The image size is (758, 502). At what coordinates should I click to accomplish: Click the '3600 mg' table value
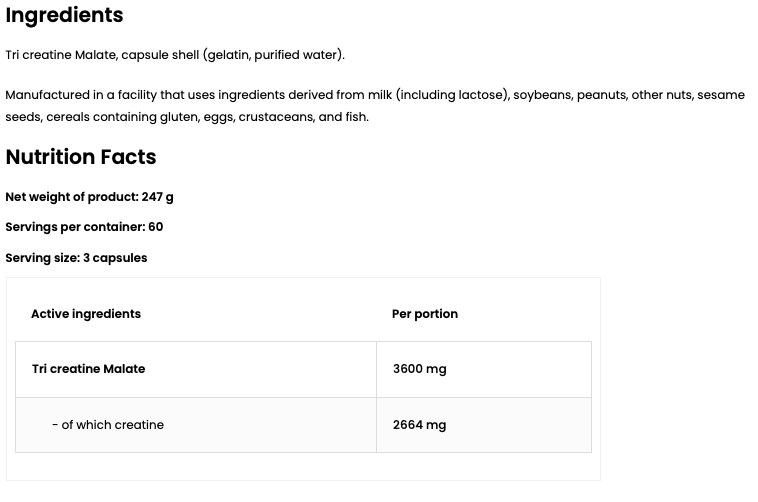pos(419,369)
